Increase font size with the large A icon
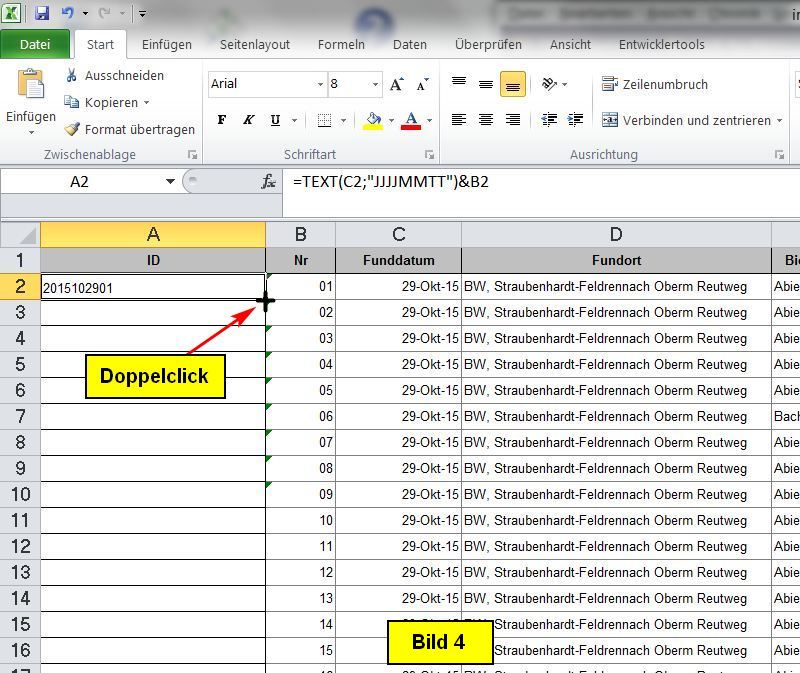 click(397, 84)
